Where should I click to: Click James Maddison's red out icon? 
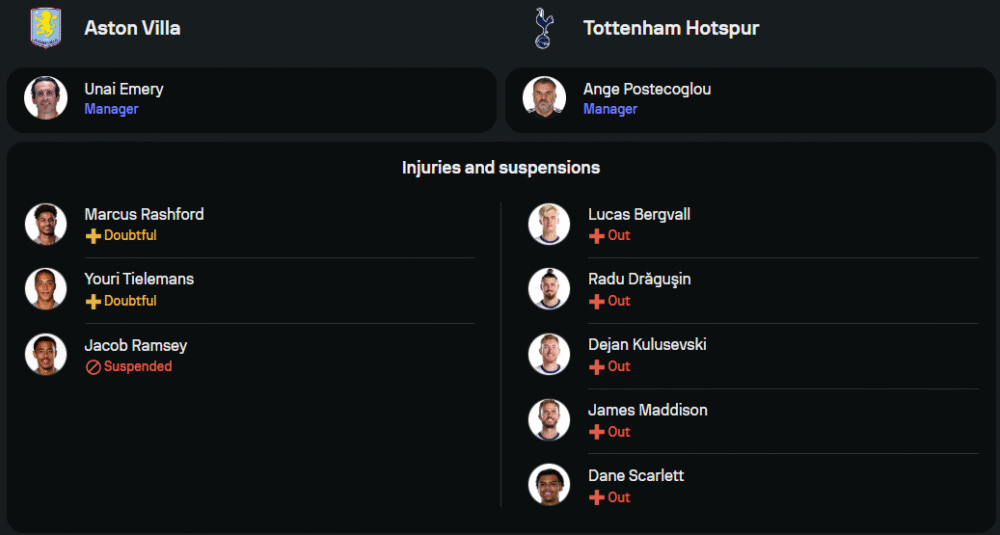pos(597,432)
